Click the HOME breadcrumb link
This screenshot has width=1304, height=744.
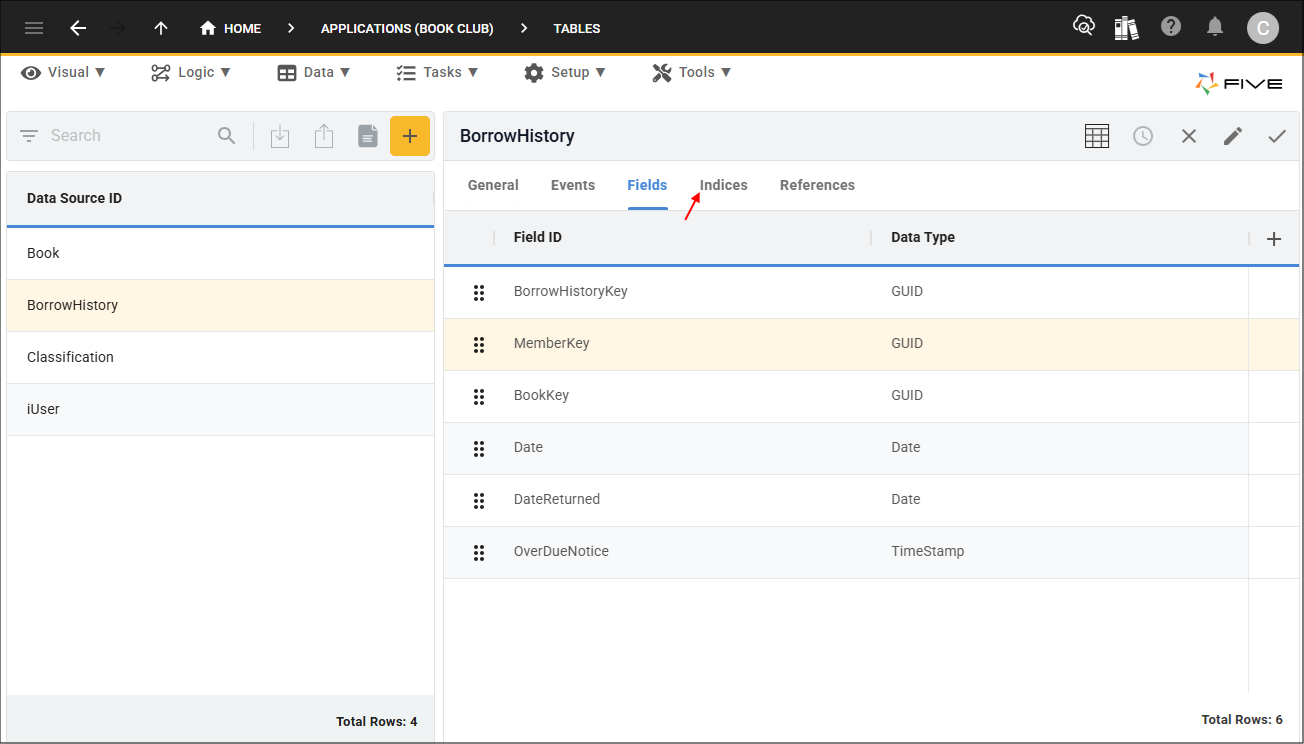(x=231, y=28)
